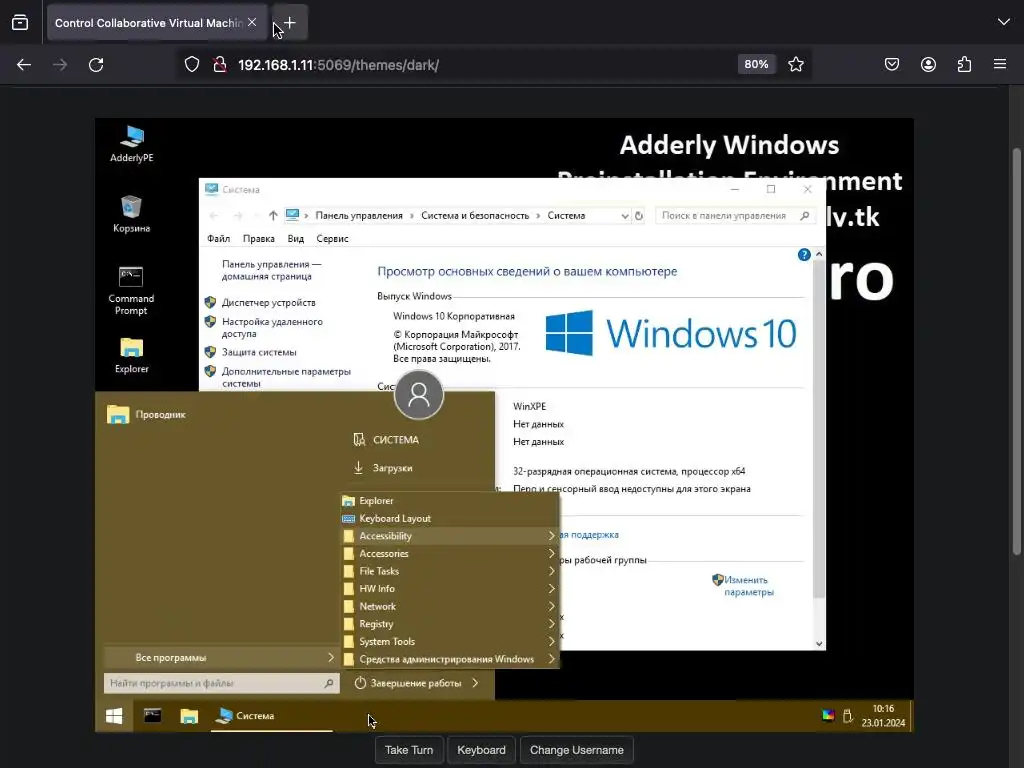This screenshot has height=768, width=1024.
Task: Click the taskbar clock showing 10:16
Action: [x=883, y=716]
